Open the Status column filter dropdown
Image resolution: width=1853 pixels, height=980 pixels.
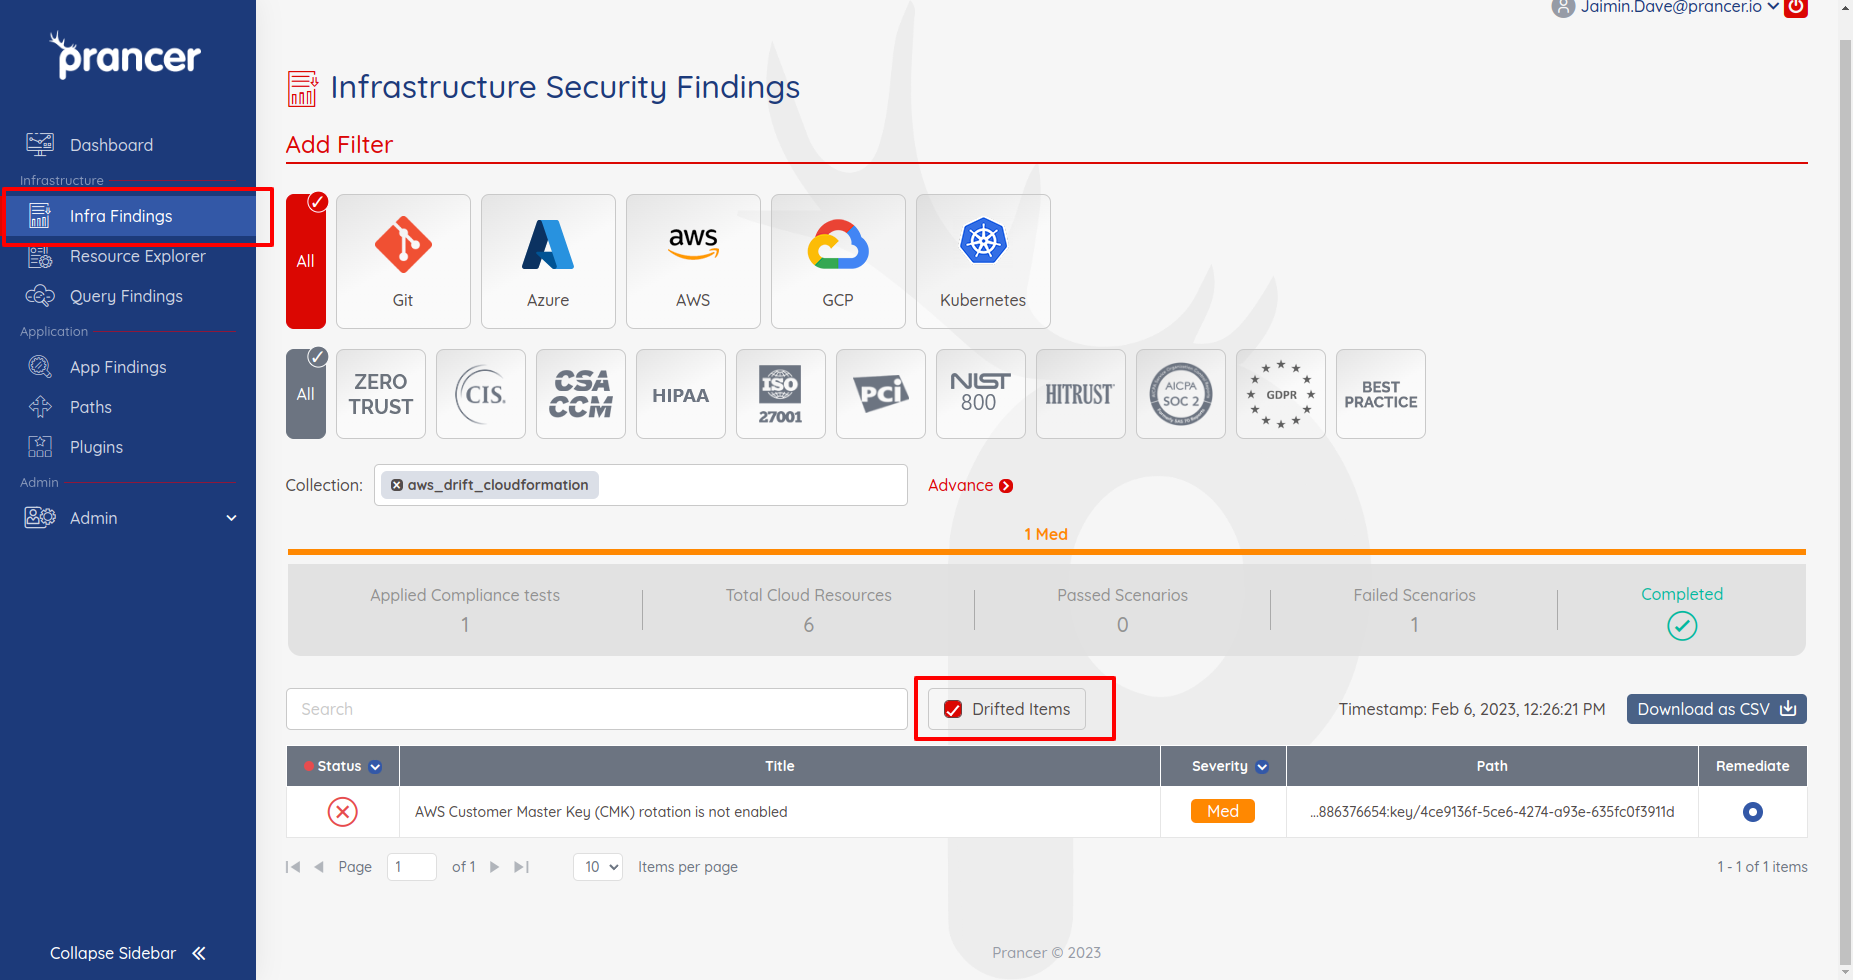click(375, 767)
